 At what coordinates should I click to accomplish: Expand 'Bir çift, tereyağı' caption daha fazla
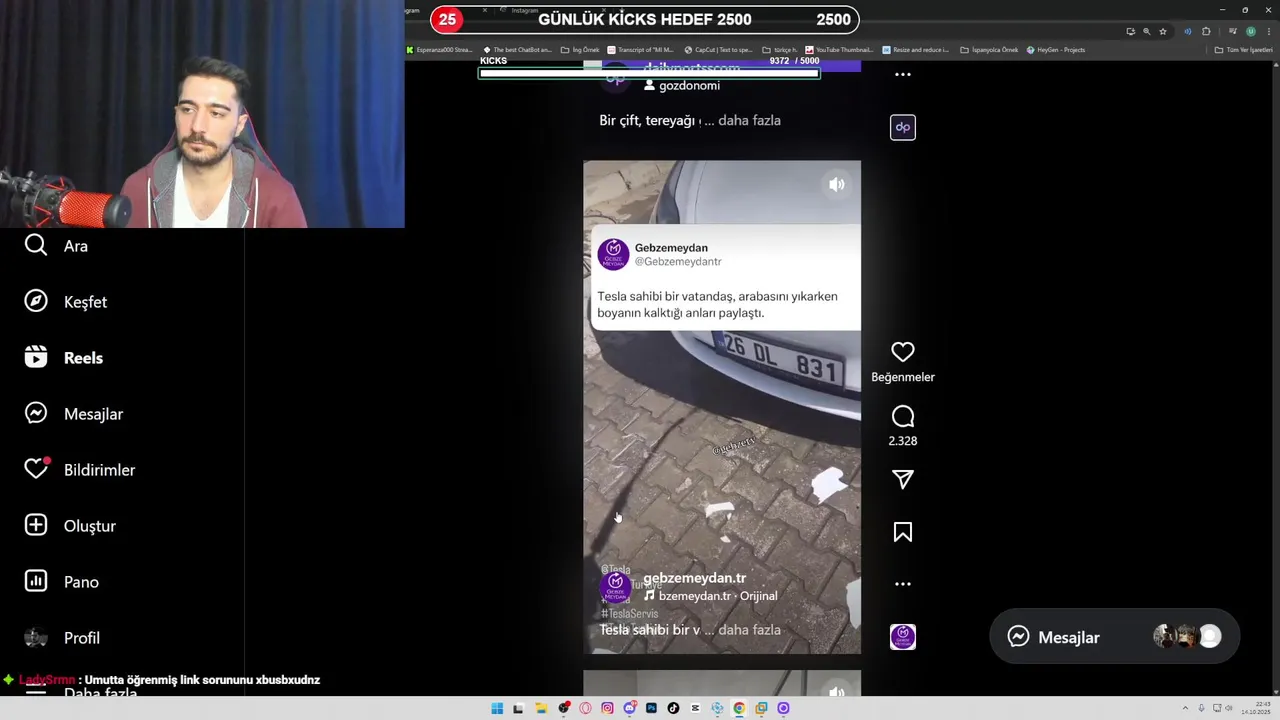point(750,120)
